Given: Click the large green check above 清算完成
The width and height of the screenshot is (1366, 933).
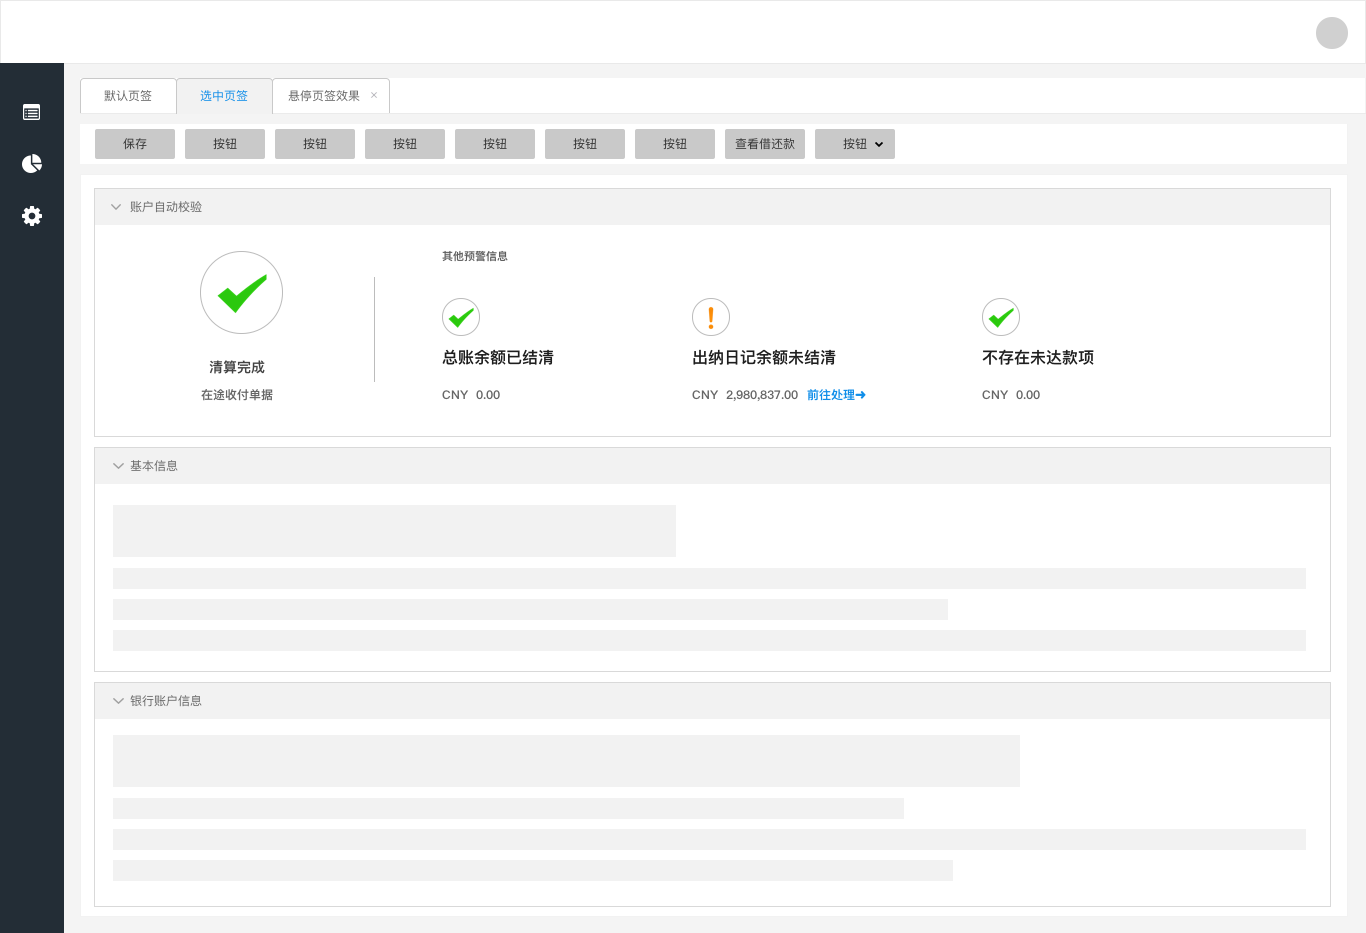Looking at the screenshot, I should [241, 292].
